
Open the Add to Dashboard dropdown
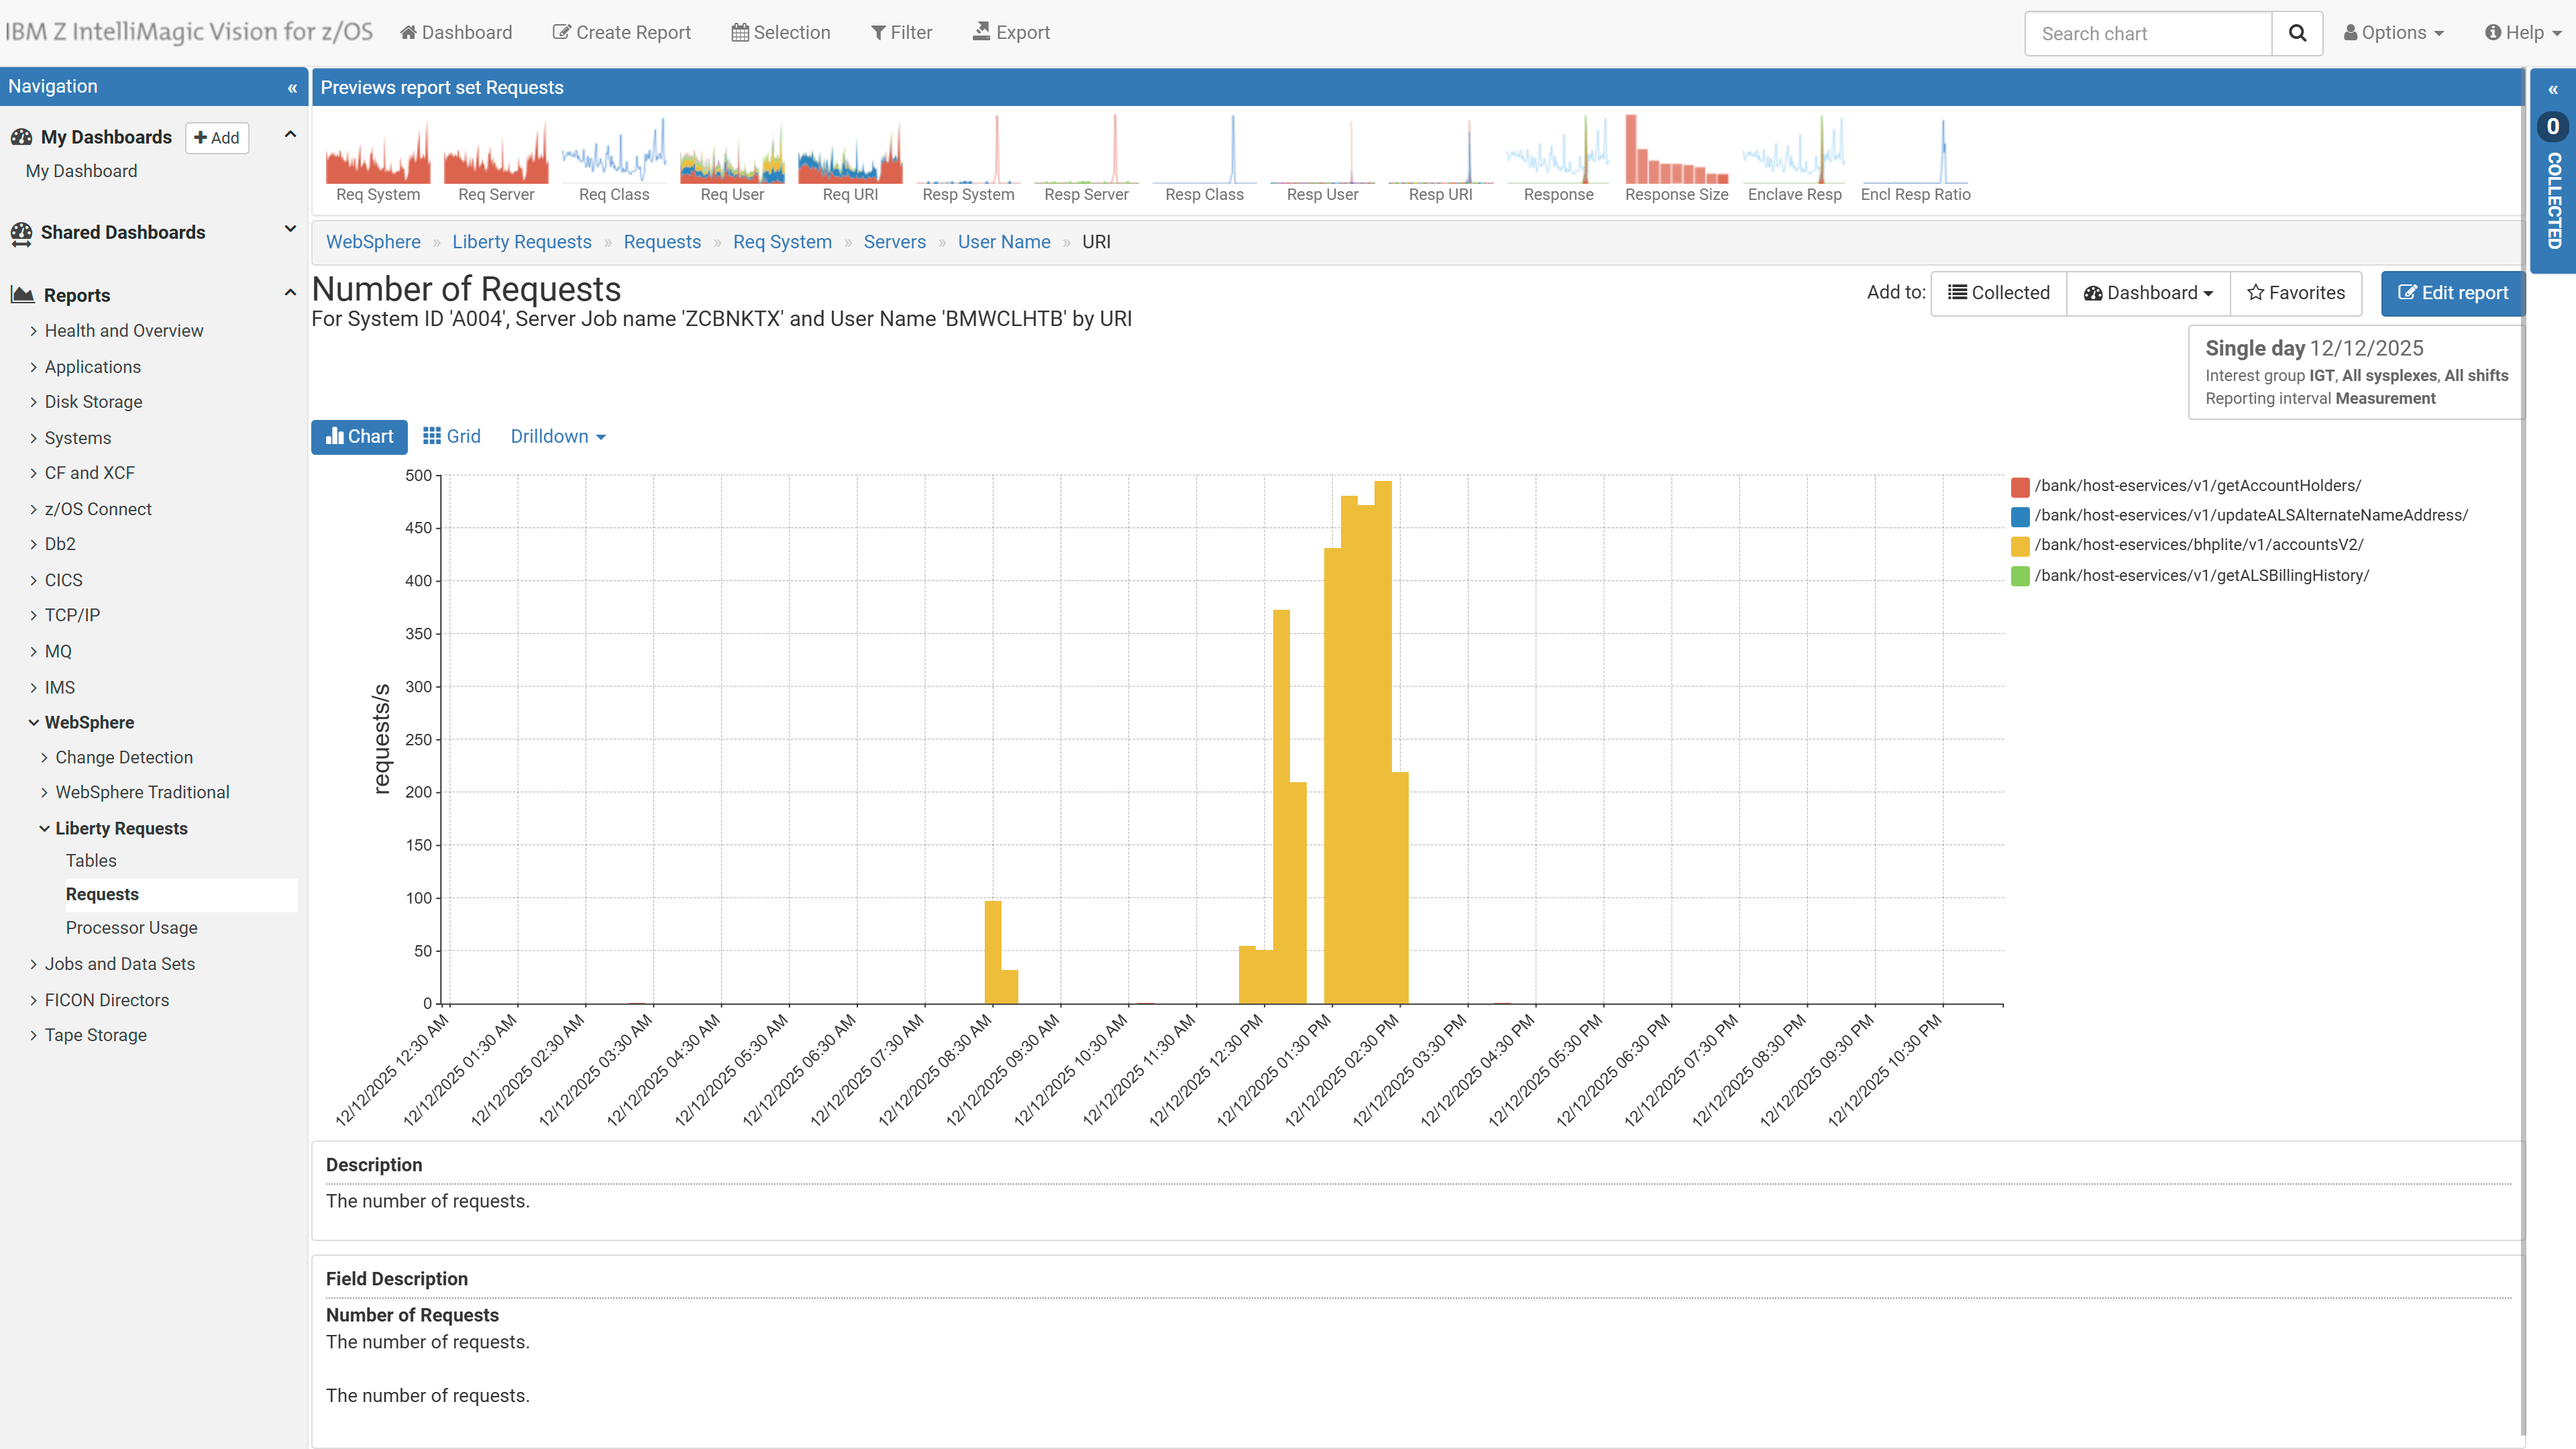(x=2148, y=293)
